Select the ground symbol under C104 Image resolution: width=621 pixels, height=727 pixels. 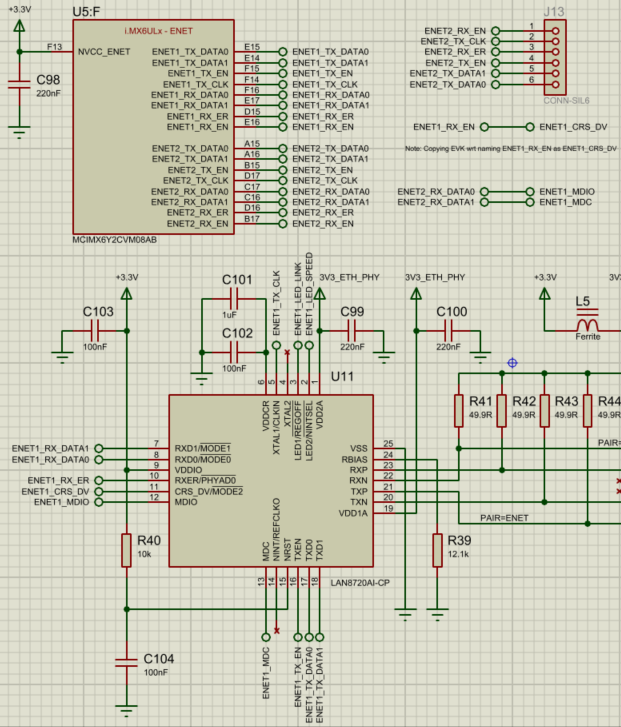pos(126,709)
